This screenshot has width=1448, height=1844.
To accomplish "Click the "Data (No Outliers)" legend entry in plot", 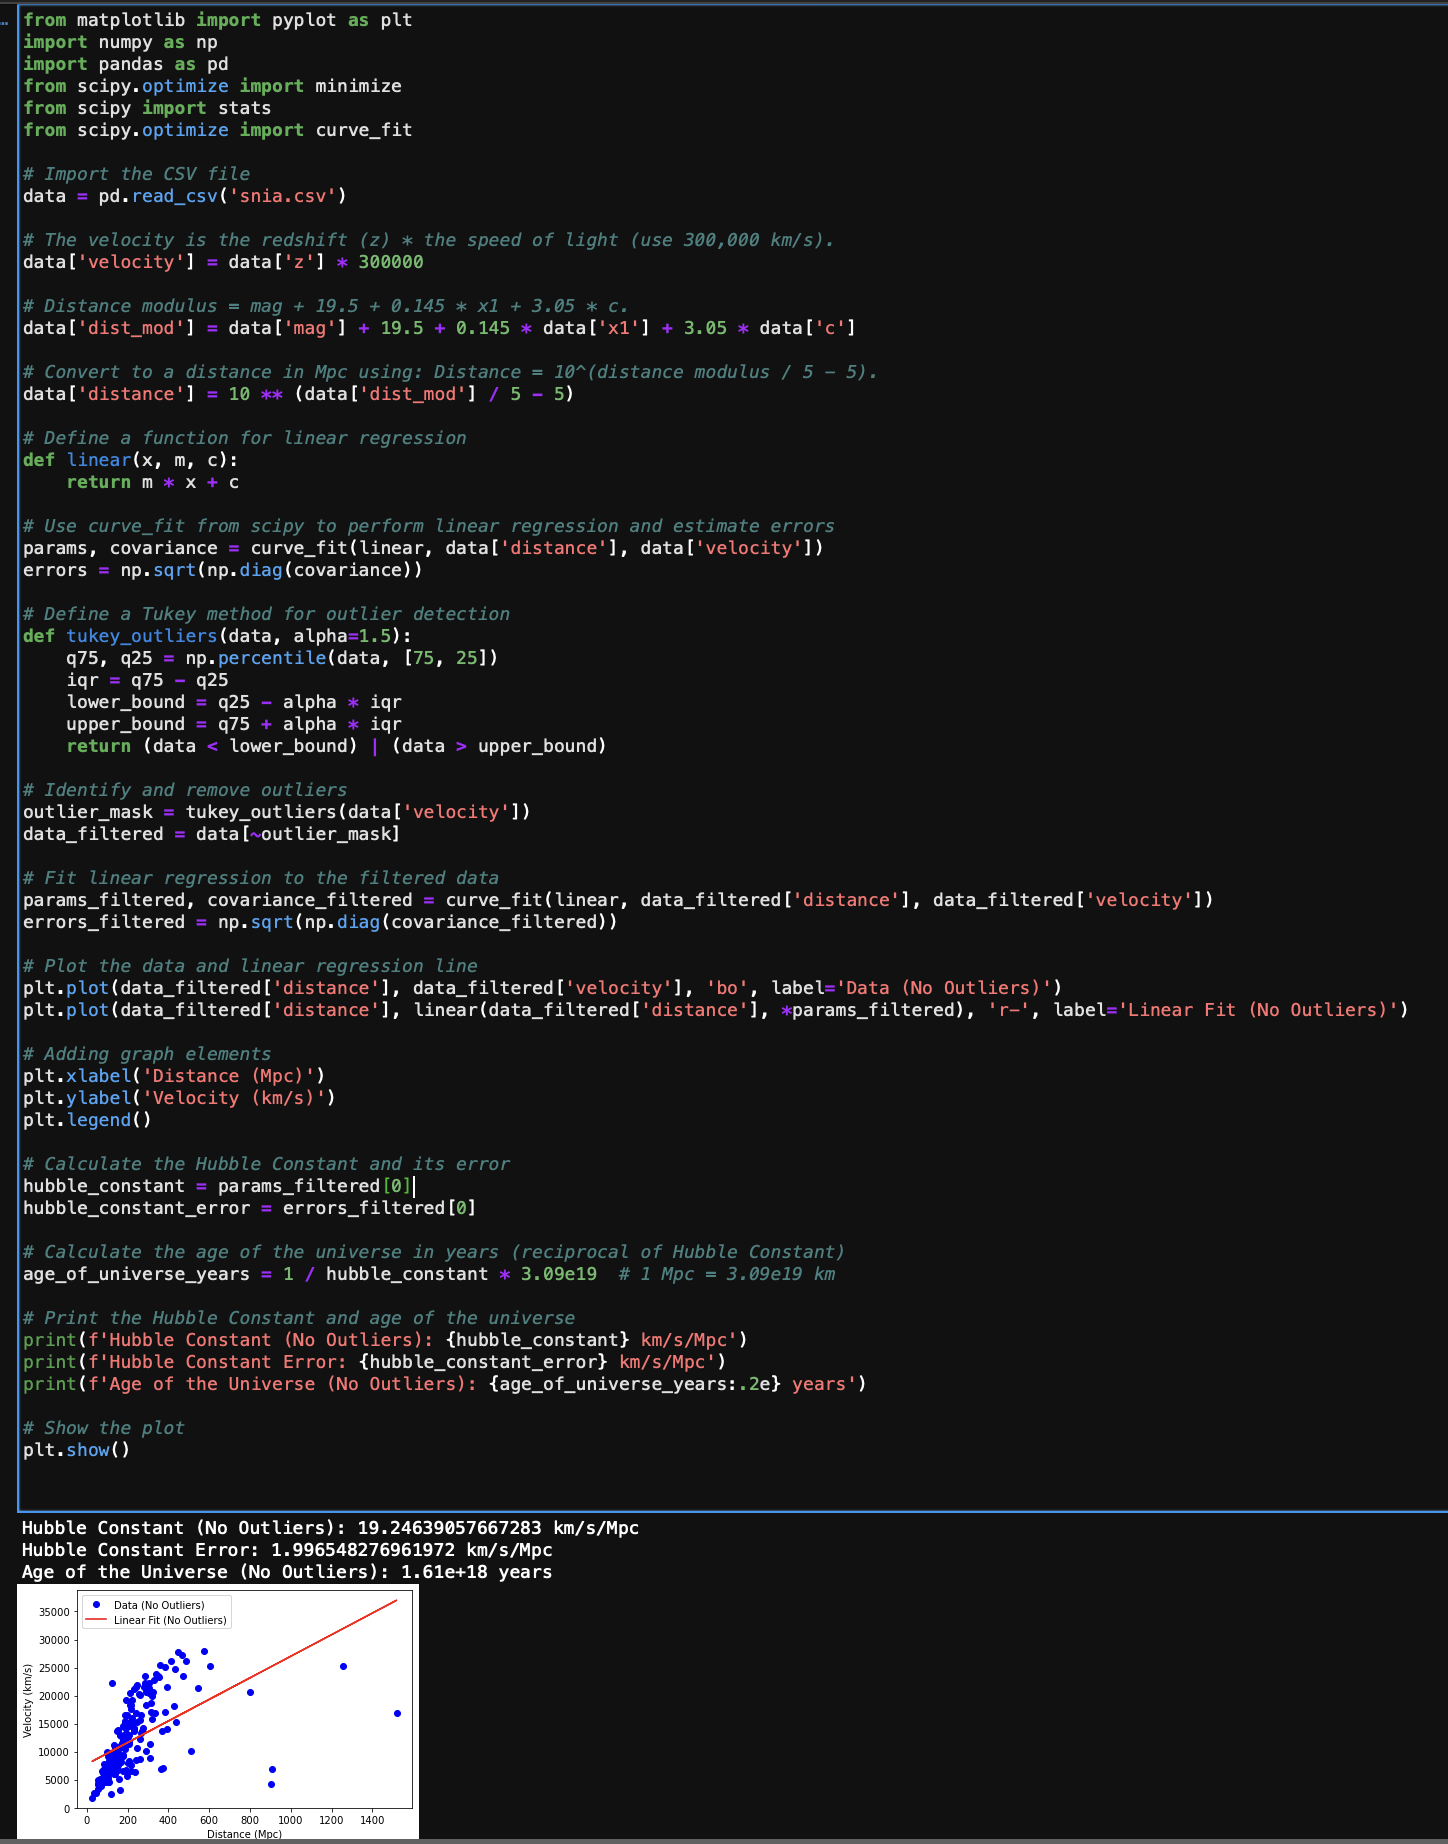I will 159,1605.
